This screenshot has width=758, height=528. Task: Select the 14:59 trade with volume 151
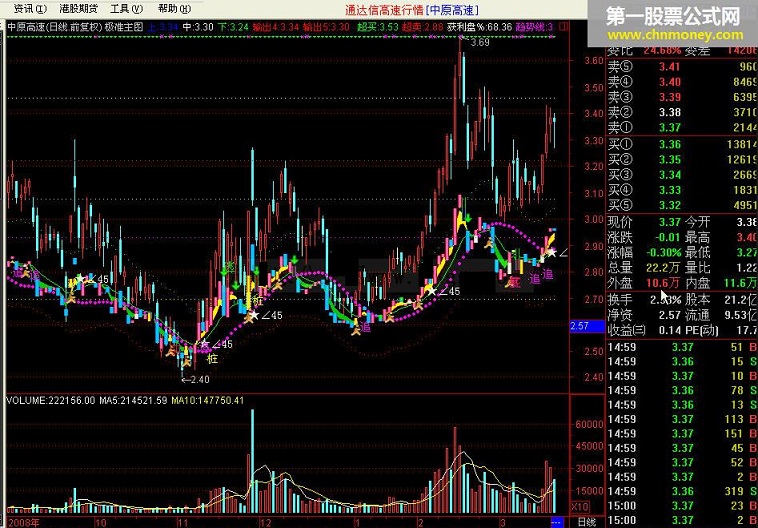point(682,434)
